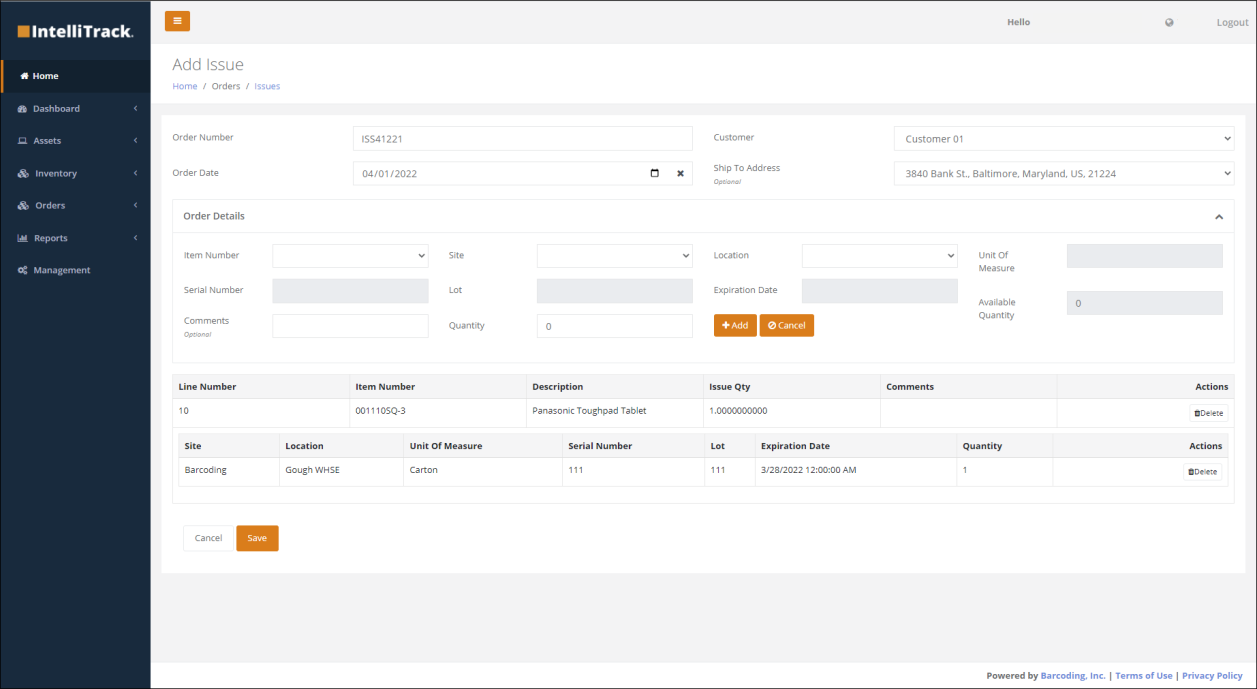Screen dimensions: 1257x689
Task: Collapse the Order Details panel chevron
Action: point(1218,216)
